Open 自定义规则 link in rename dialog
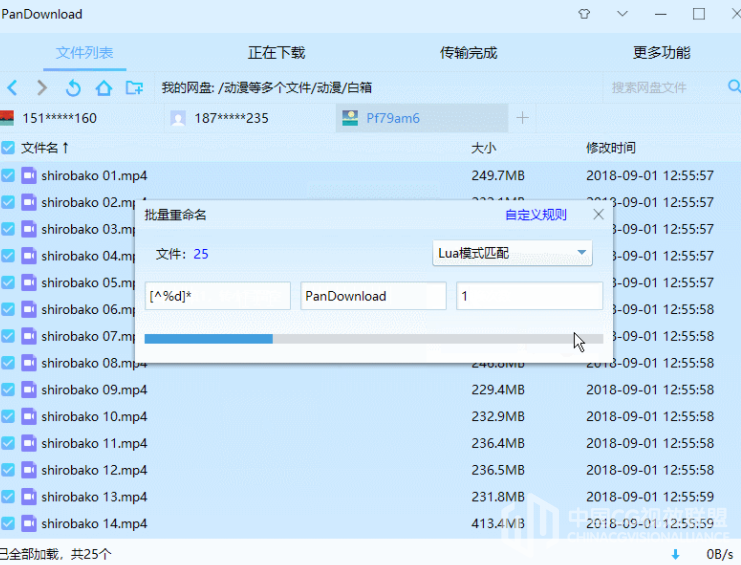This screenshot has height=565, width=741. pyautogui.click(x=536, y=215)
